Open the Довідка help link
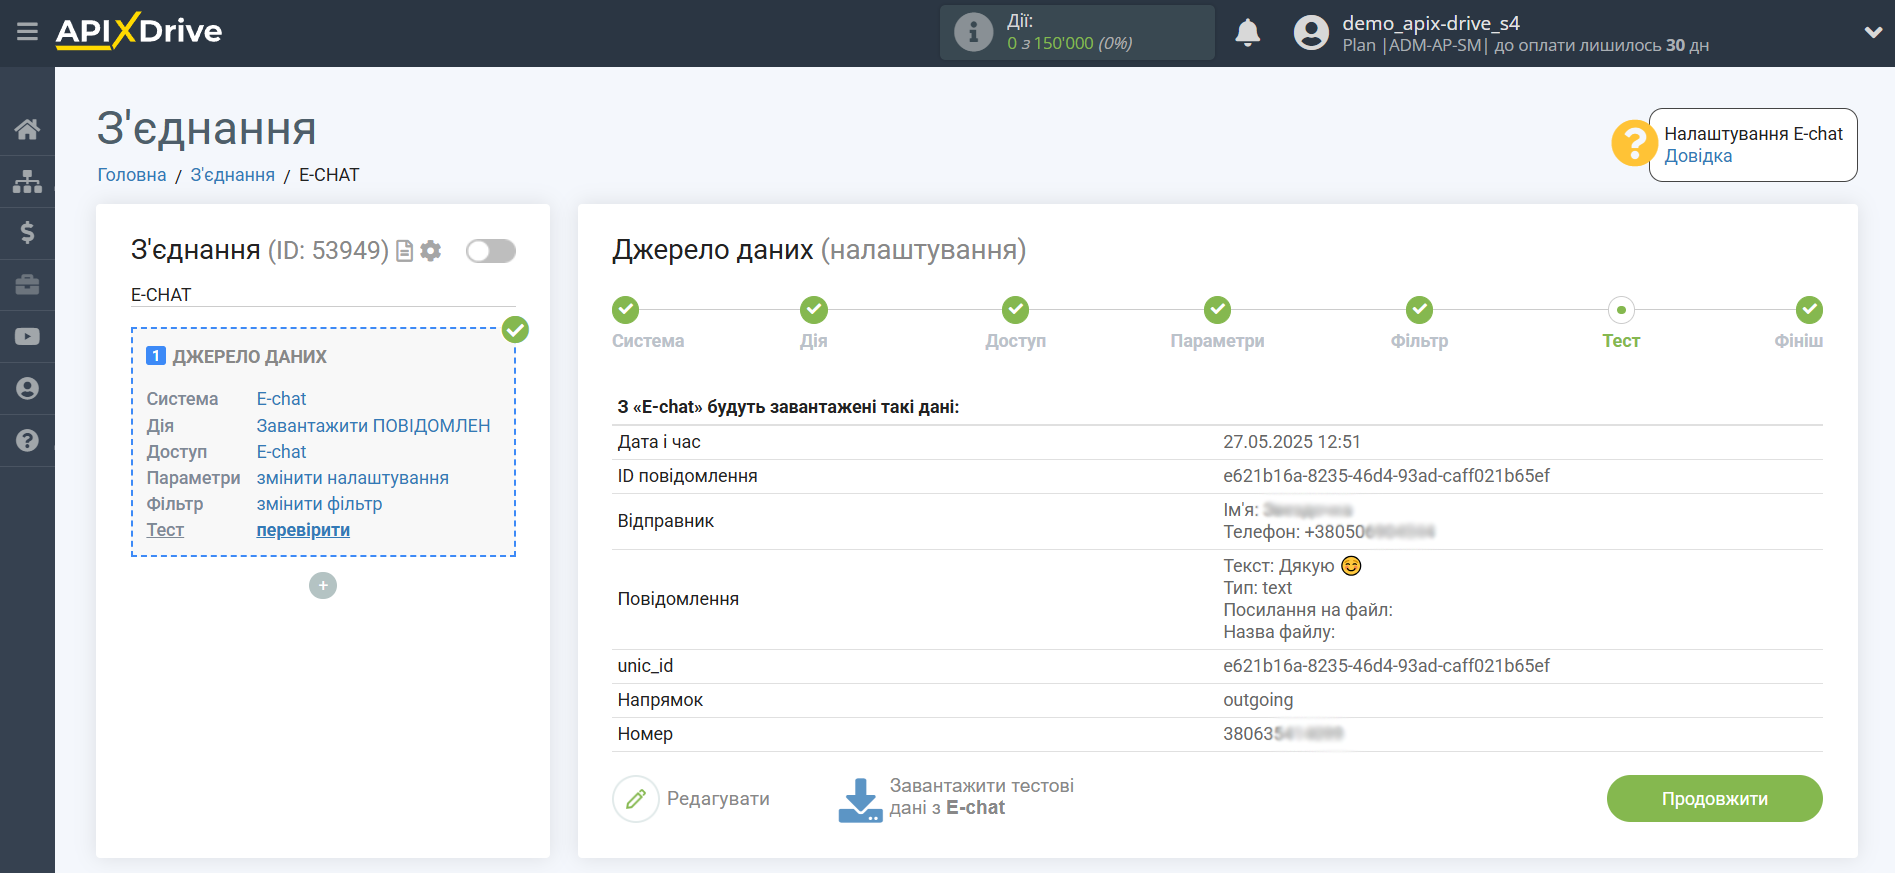This screenshot has height=873, width=1895. coord(1698,156)
